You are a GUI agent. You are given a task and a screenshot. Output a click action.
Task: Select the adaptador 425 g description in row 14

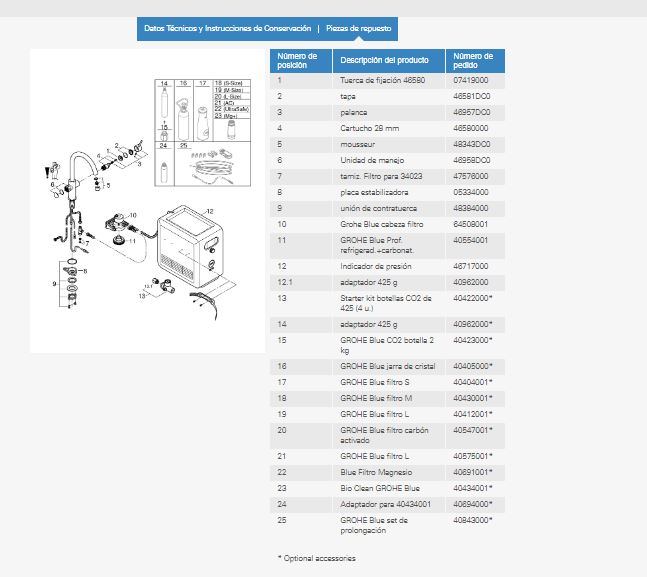[x=369, y=324]
